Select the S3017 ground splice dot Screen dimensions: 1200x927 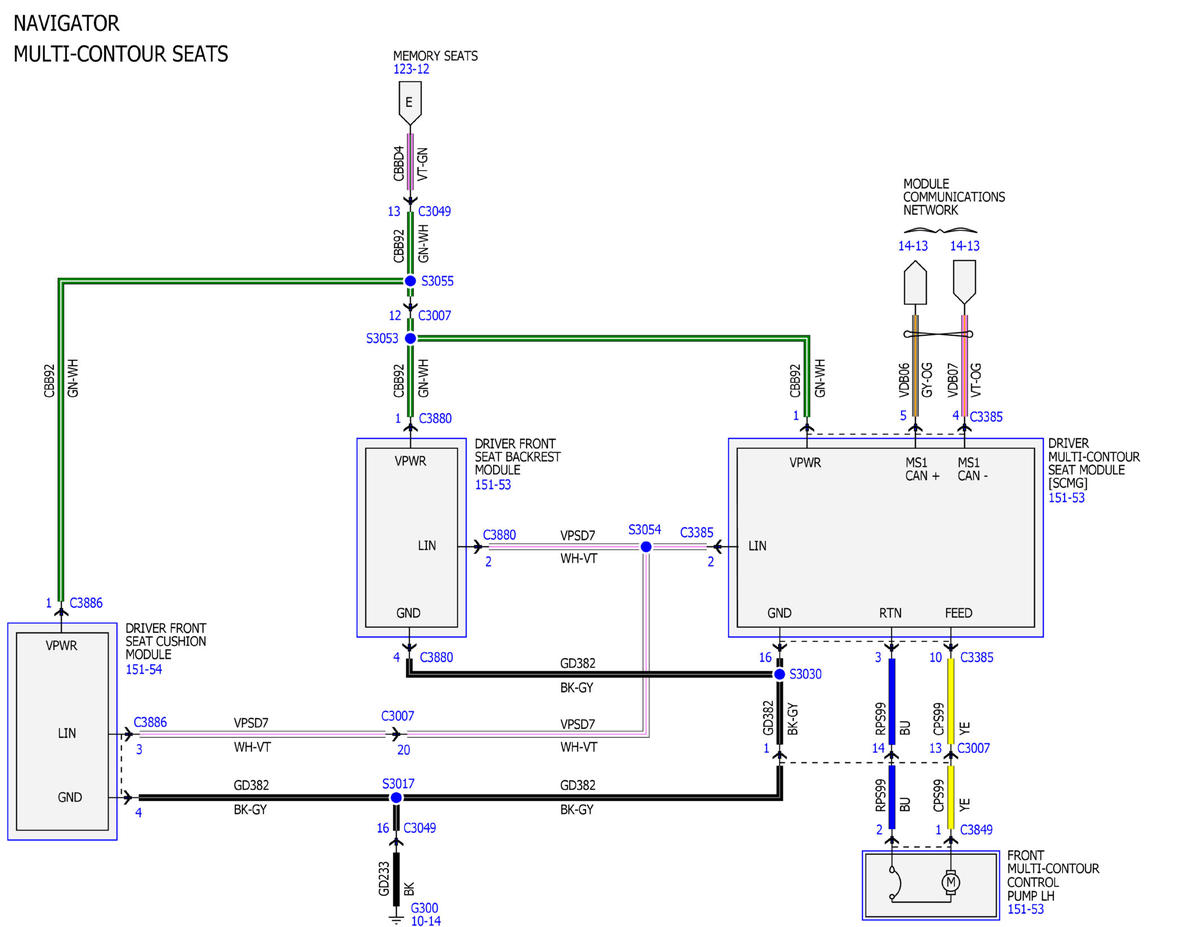[396, 797]
